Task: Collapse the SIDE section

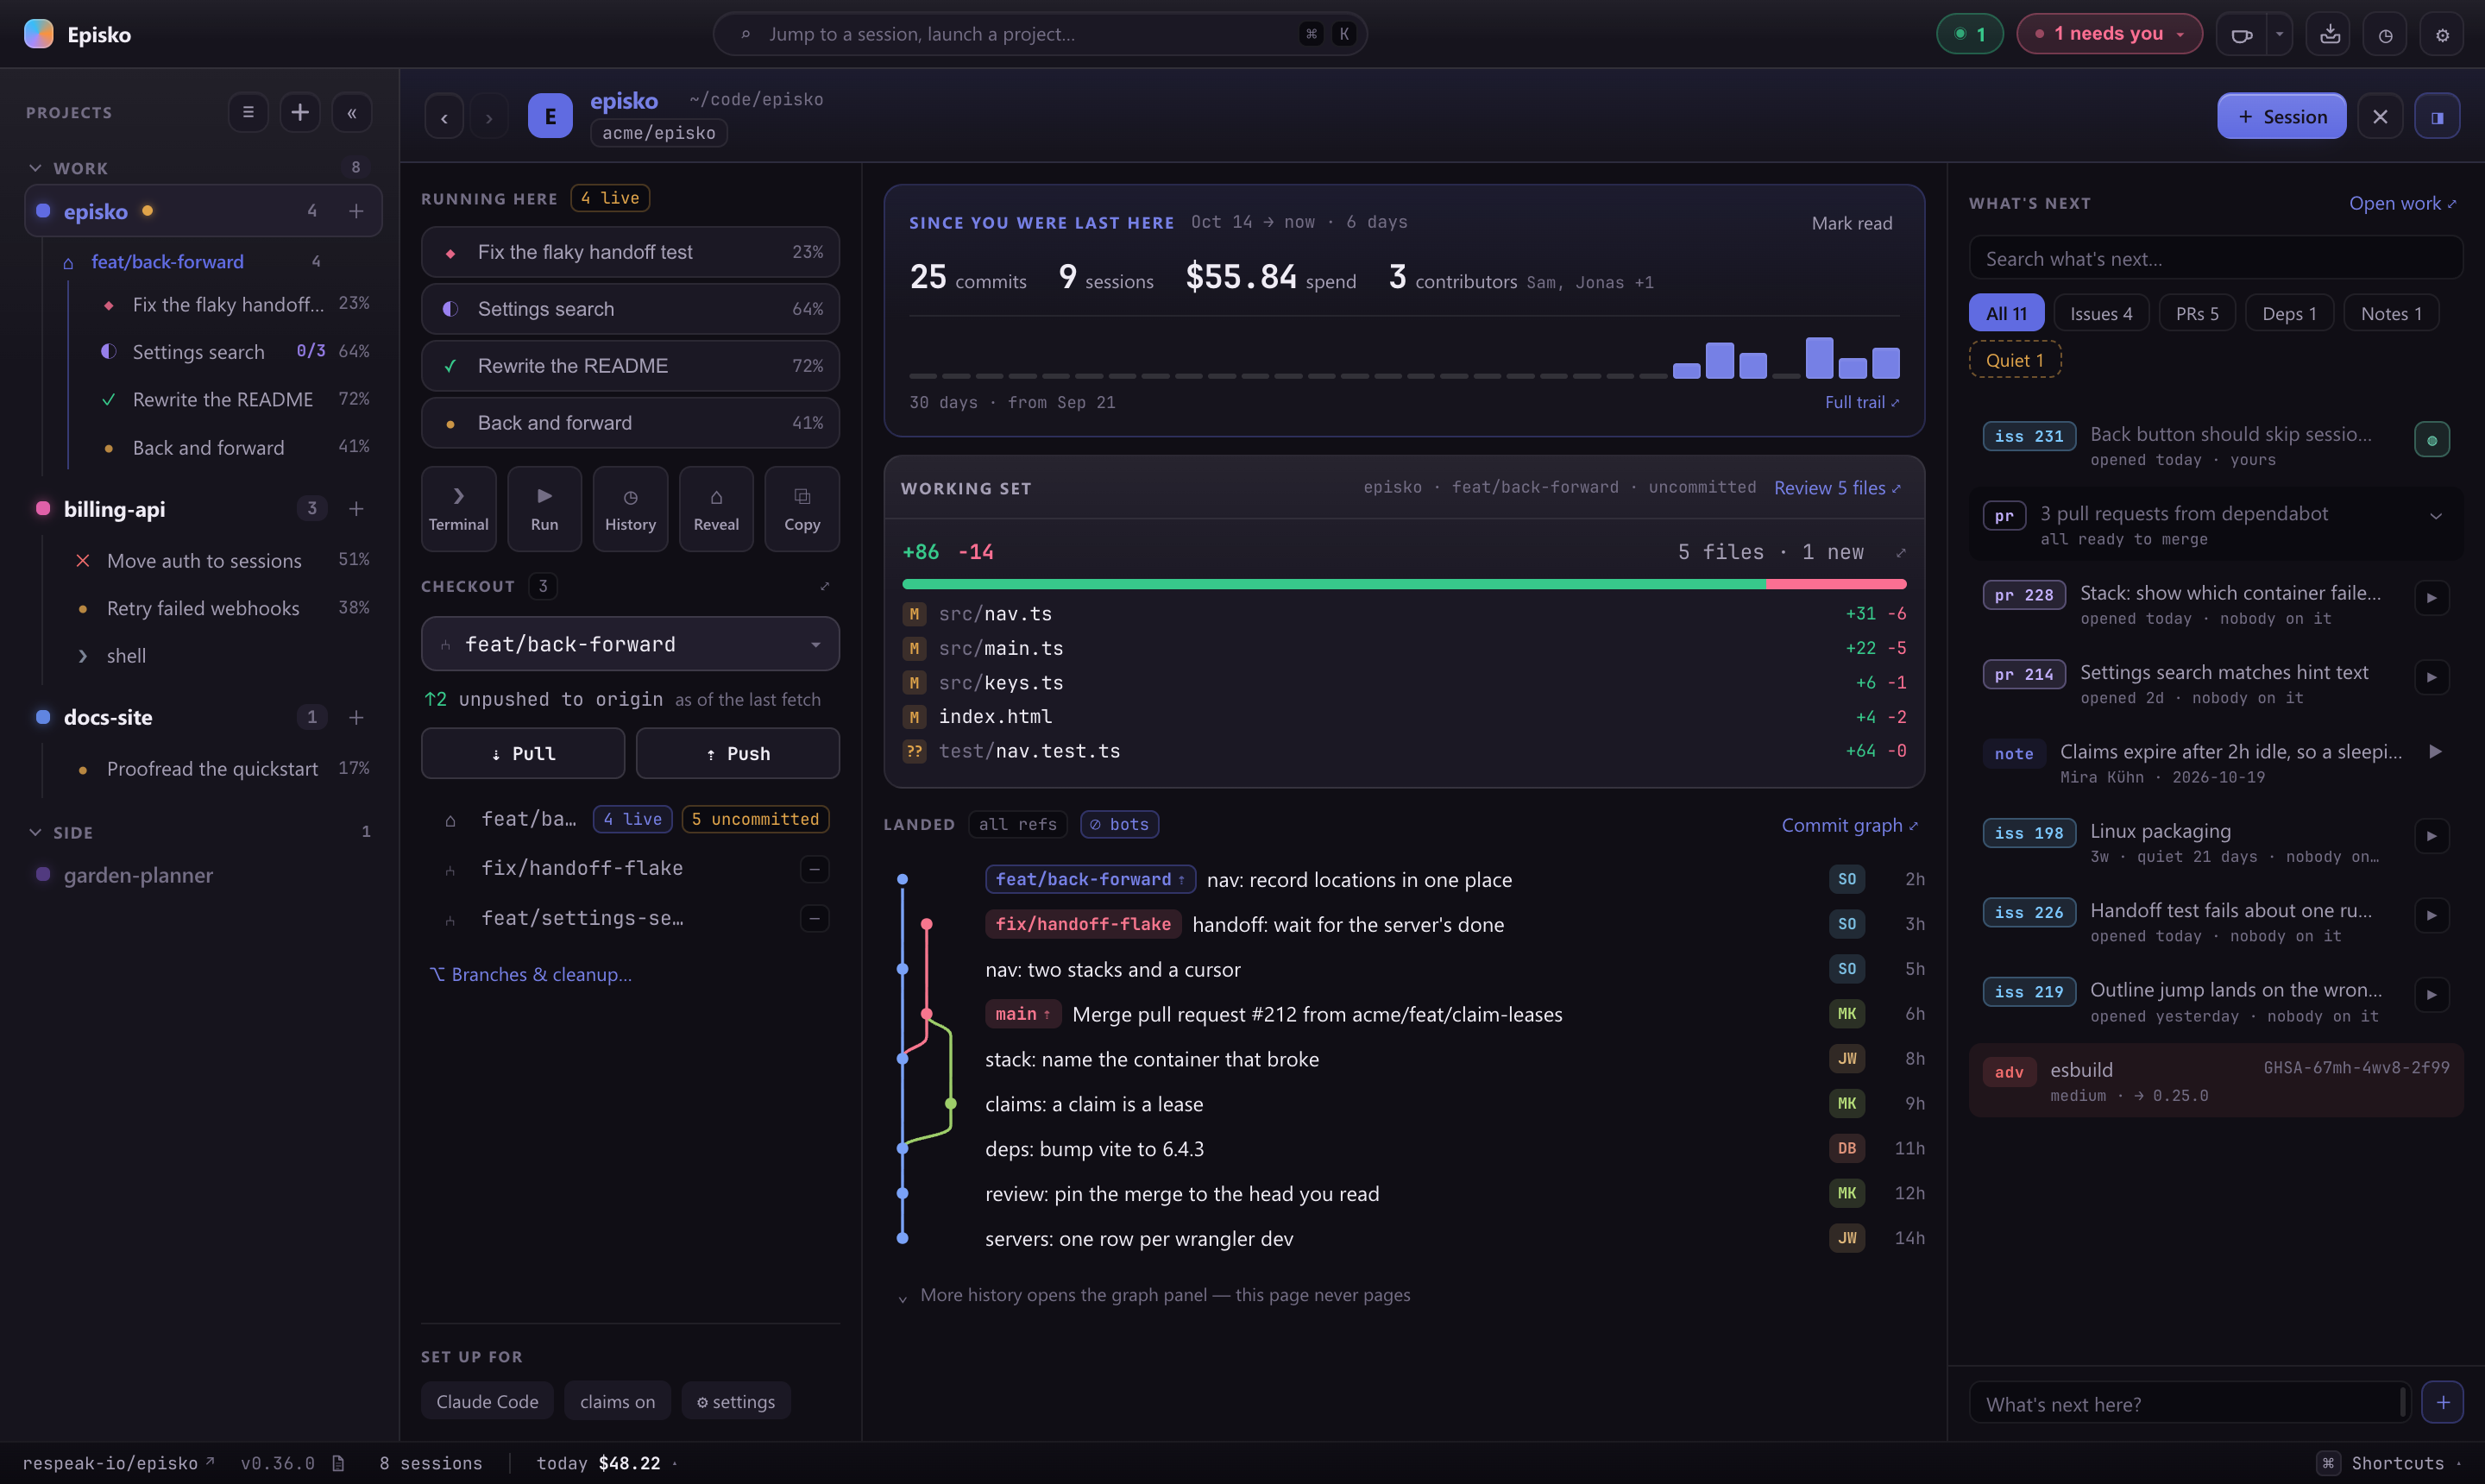Action: tap(35, 832)
